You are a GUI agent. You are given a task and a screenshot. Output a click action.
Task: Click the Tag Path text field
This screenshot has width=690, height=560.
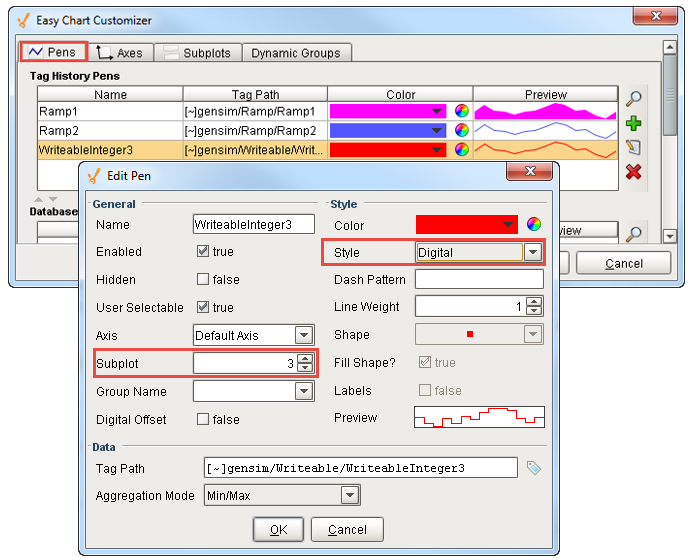coord(360,468)
